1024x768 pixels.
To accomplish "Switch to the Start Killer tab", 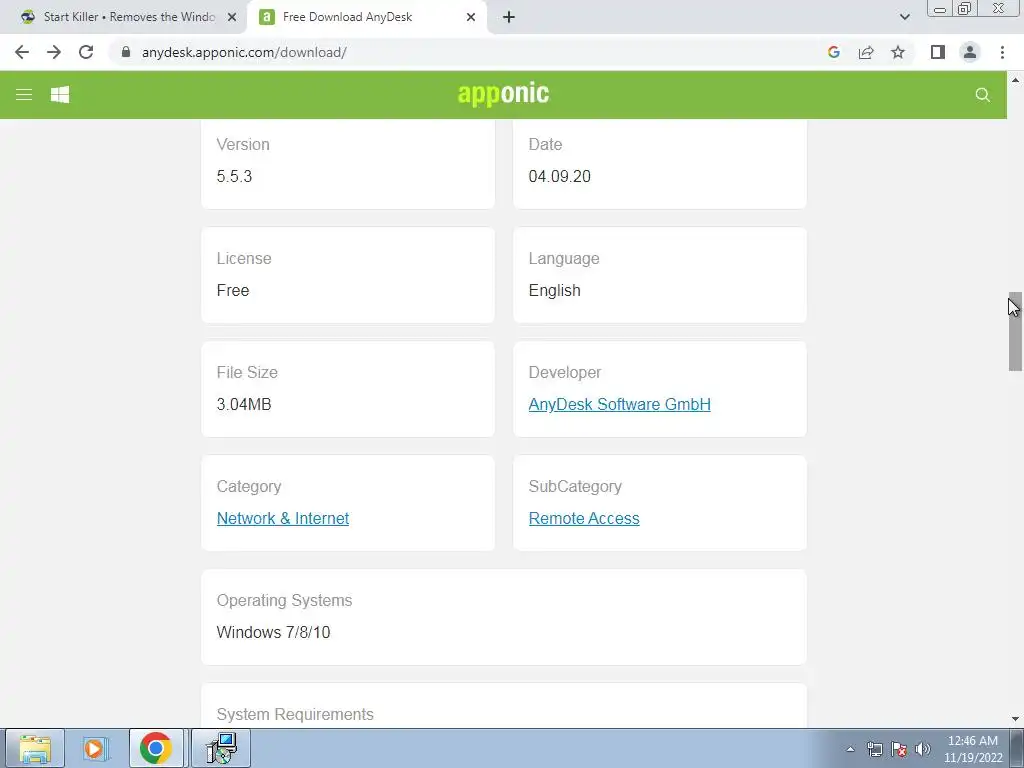I will [129, 17].
